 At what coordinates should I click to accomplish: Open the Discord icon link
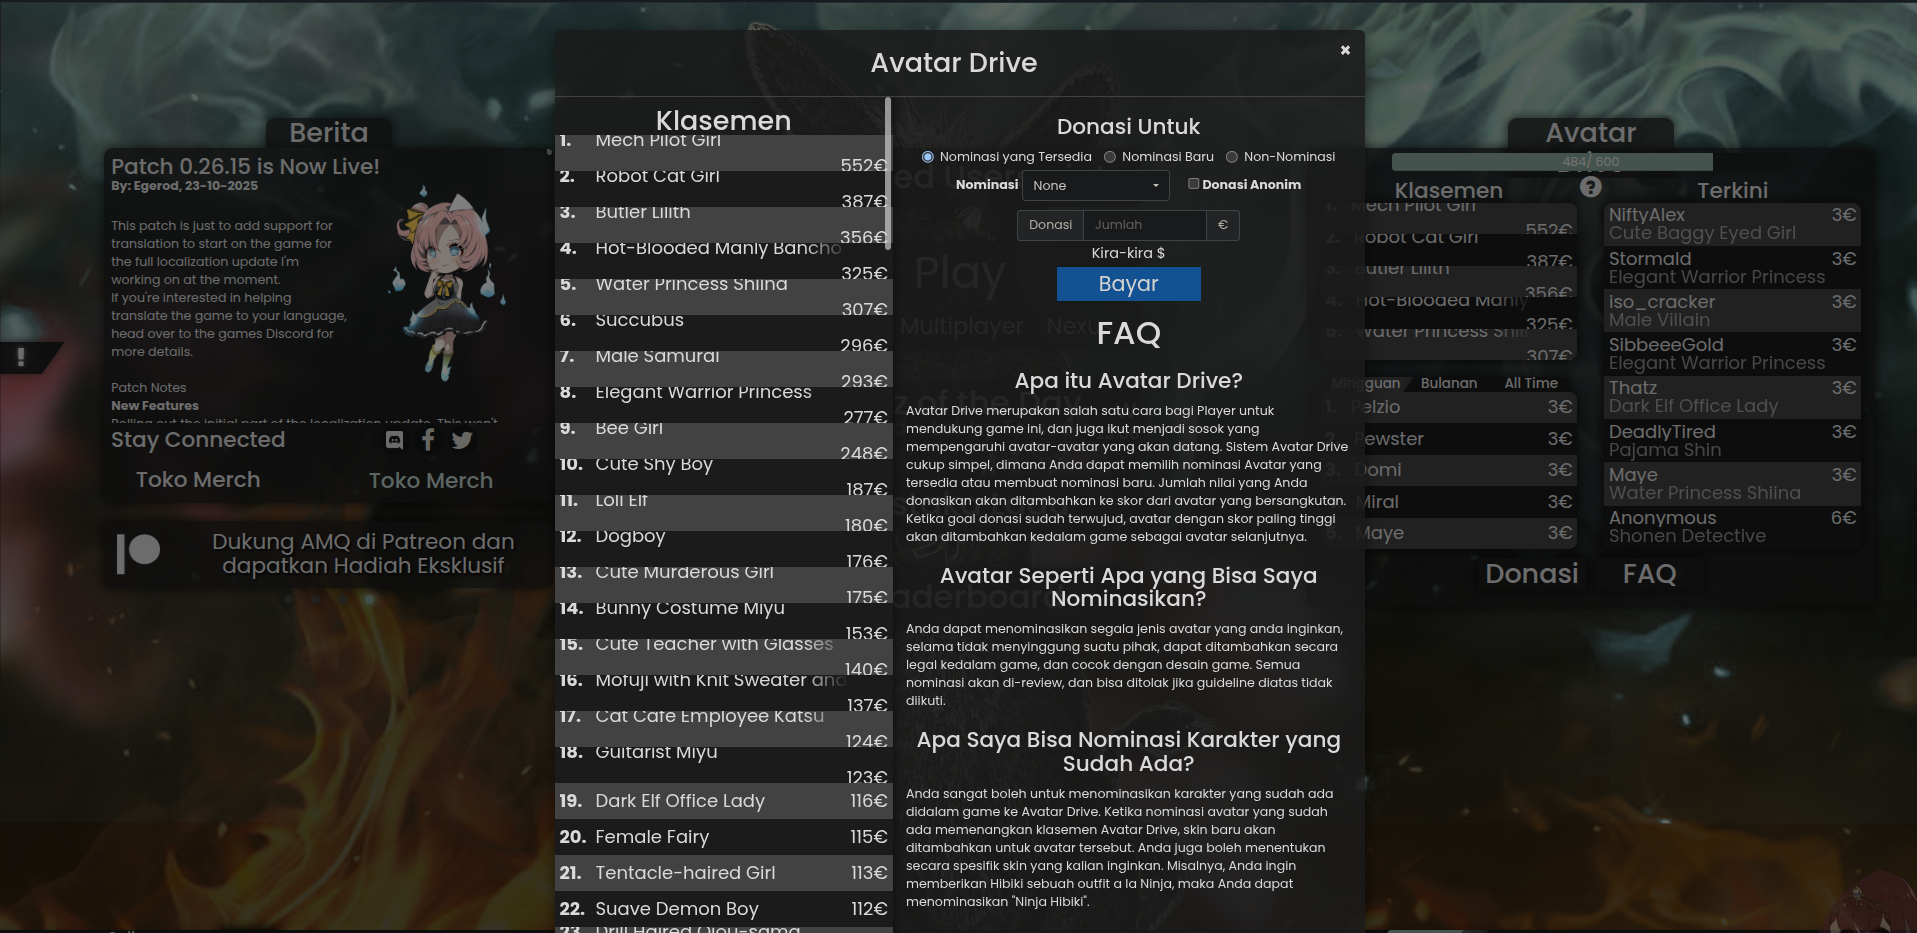click(394, 440)
